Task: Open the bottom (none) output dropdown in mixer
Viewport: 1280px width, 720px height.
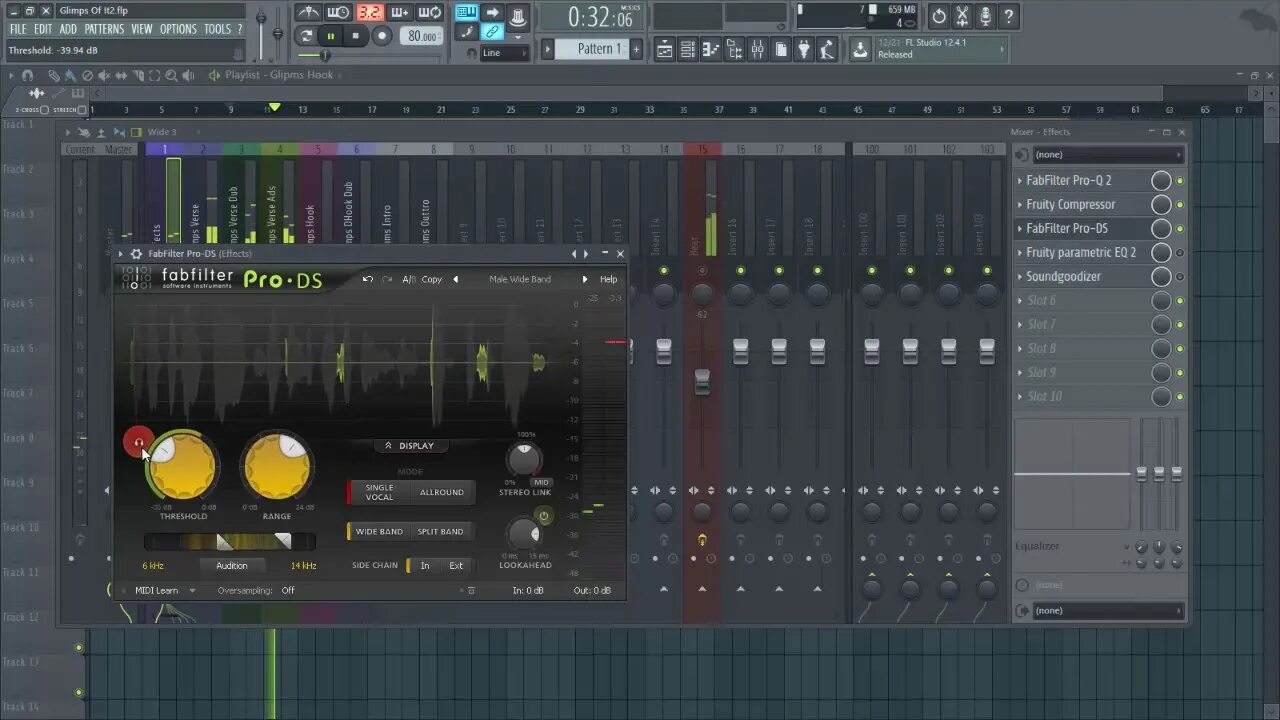Action: pyautogui.click(x=1107, y=611)
